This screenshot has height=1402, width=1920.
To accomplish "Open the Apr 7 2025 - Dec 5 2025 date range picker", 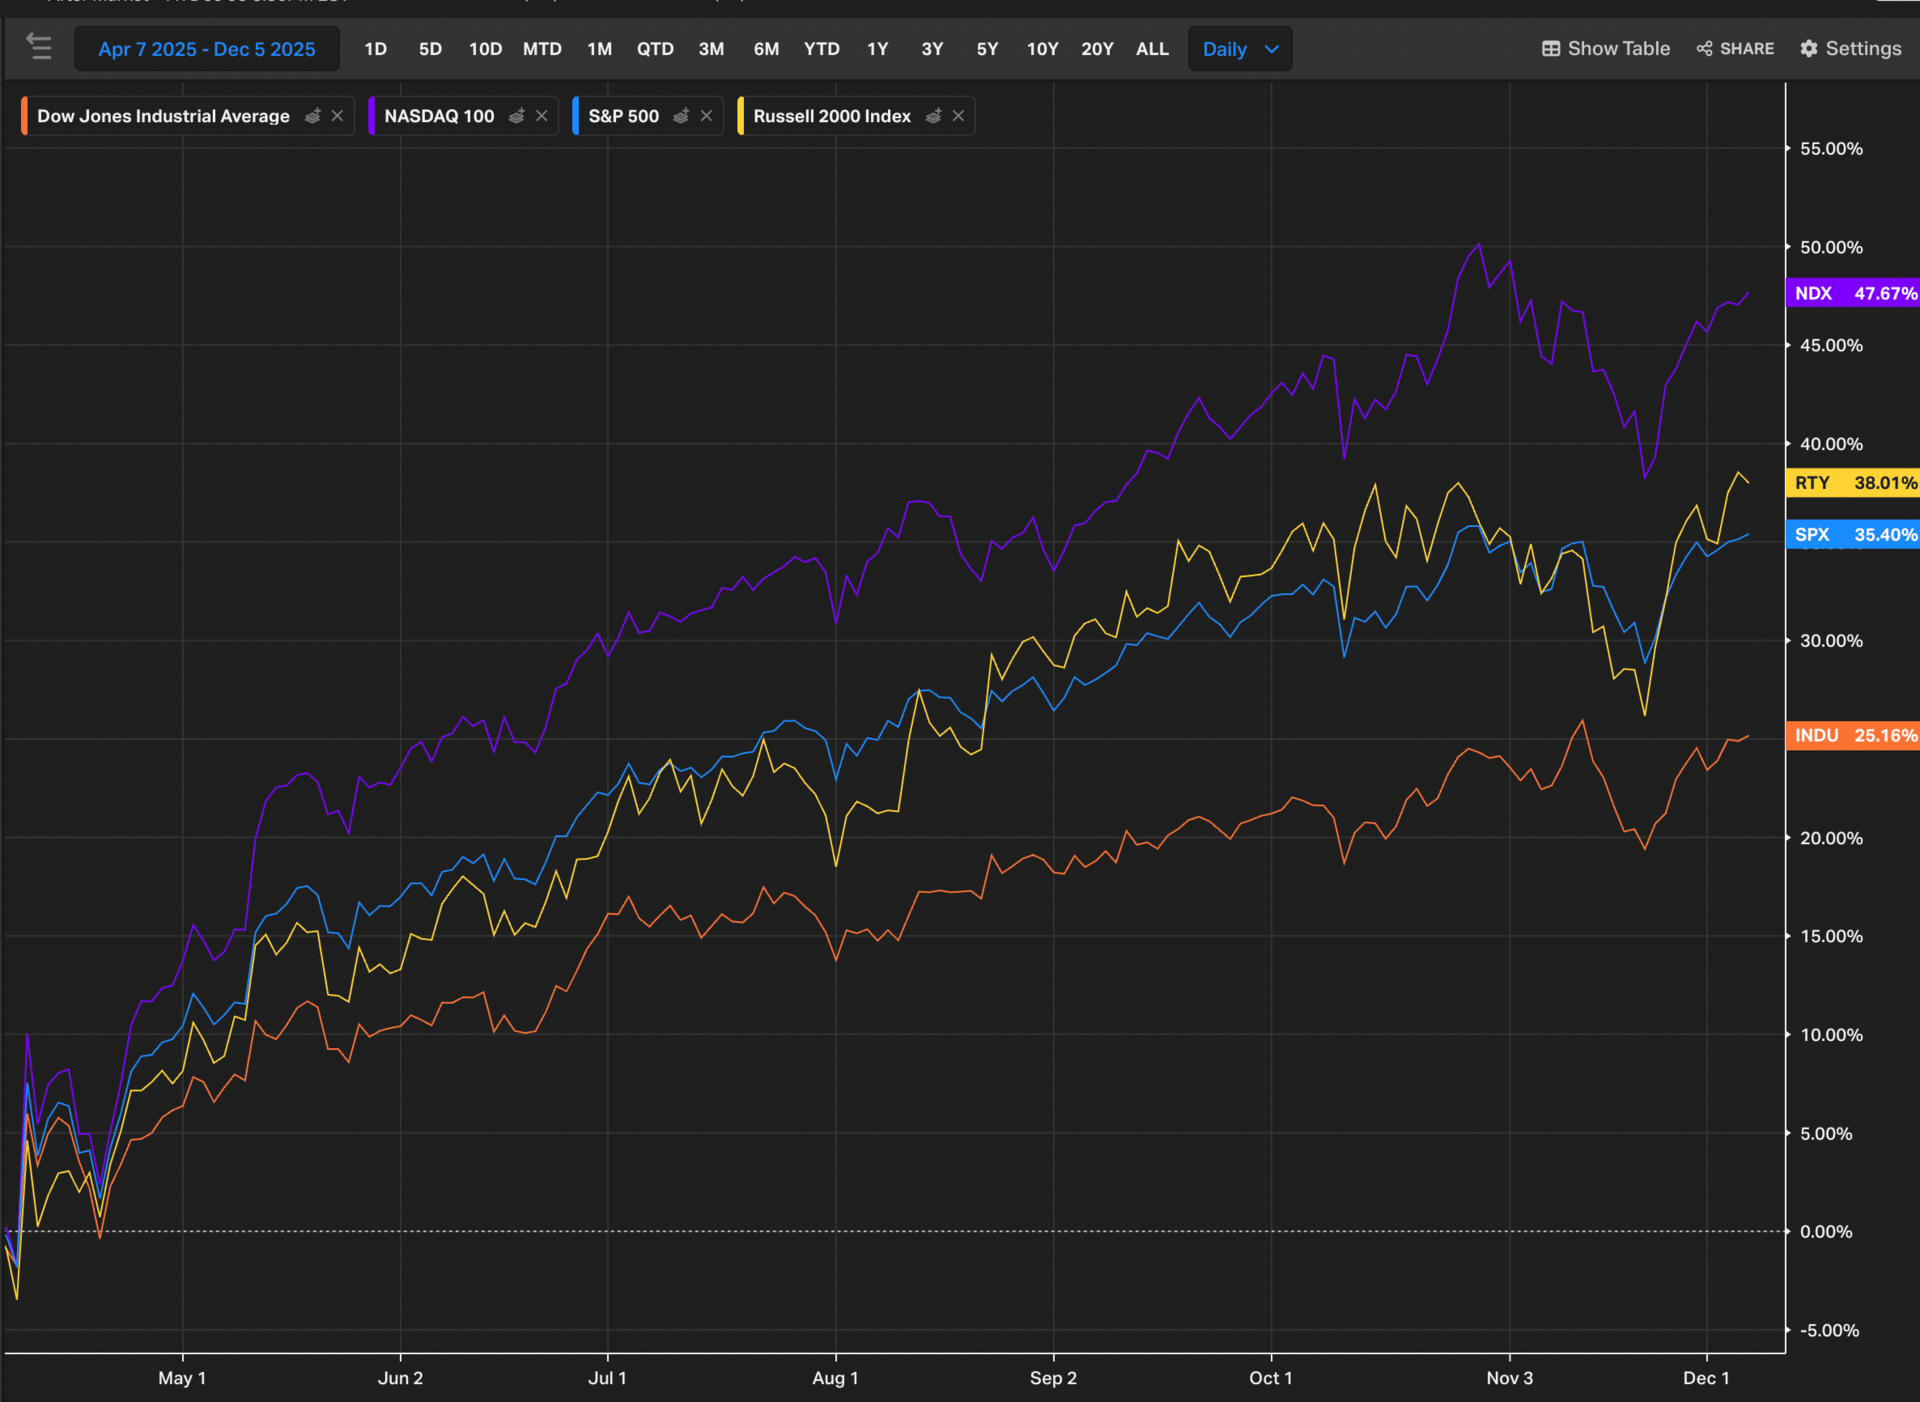I will (x=207, y=49).
